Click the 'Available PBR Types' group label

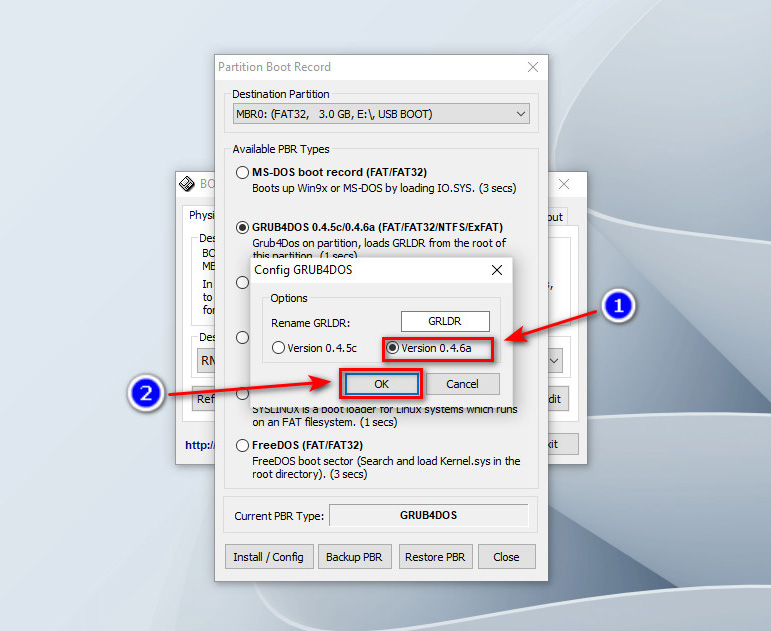tap(281, 149)
